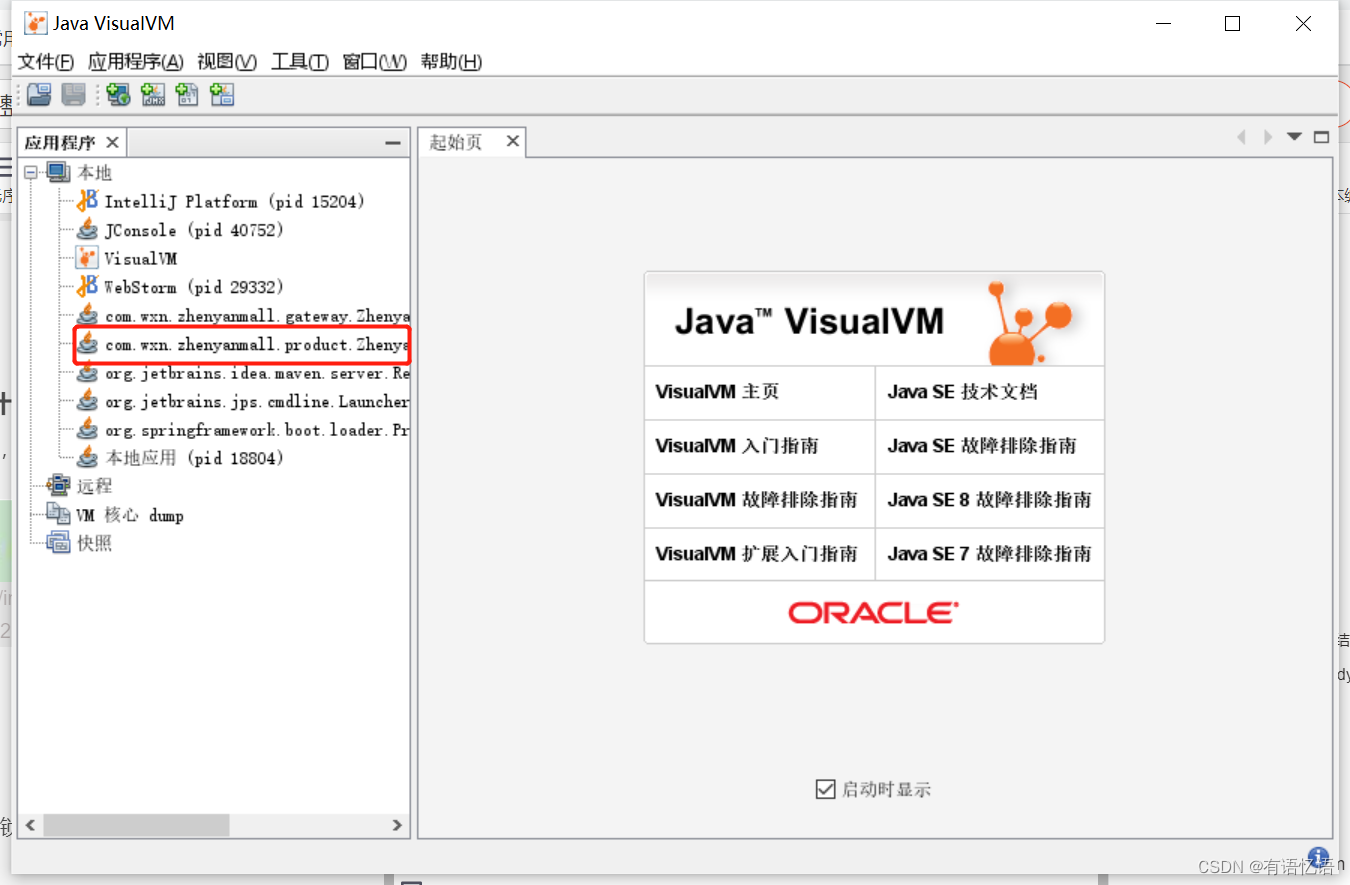Open the VisualVM 扩展入门指南 link
Viewport: 1350px width, 885px height.
756,553
